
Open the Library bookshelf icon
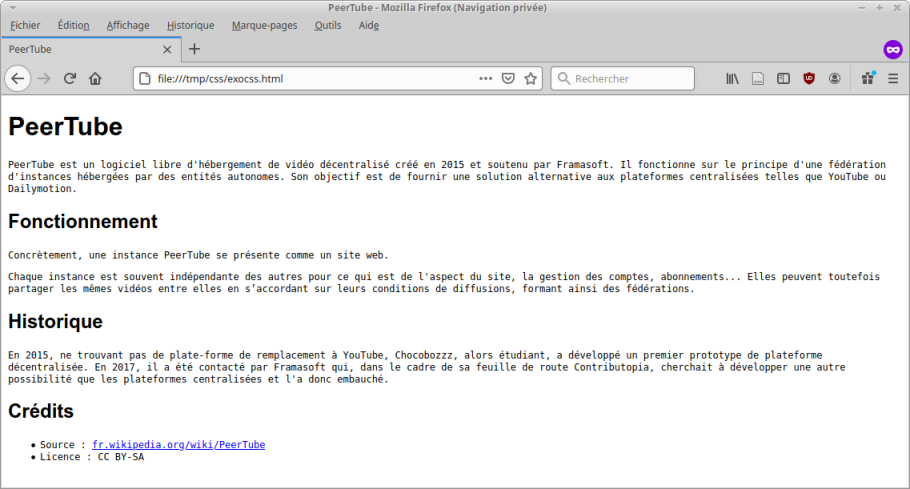pyautogui.click(x=732, y=78)
